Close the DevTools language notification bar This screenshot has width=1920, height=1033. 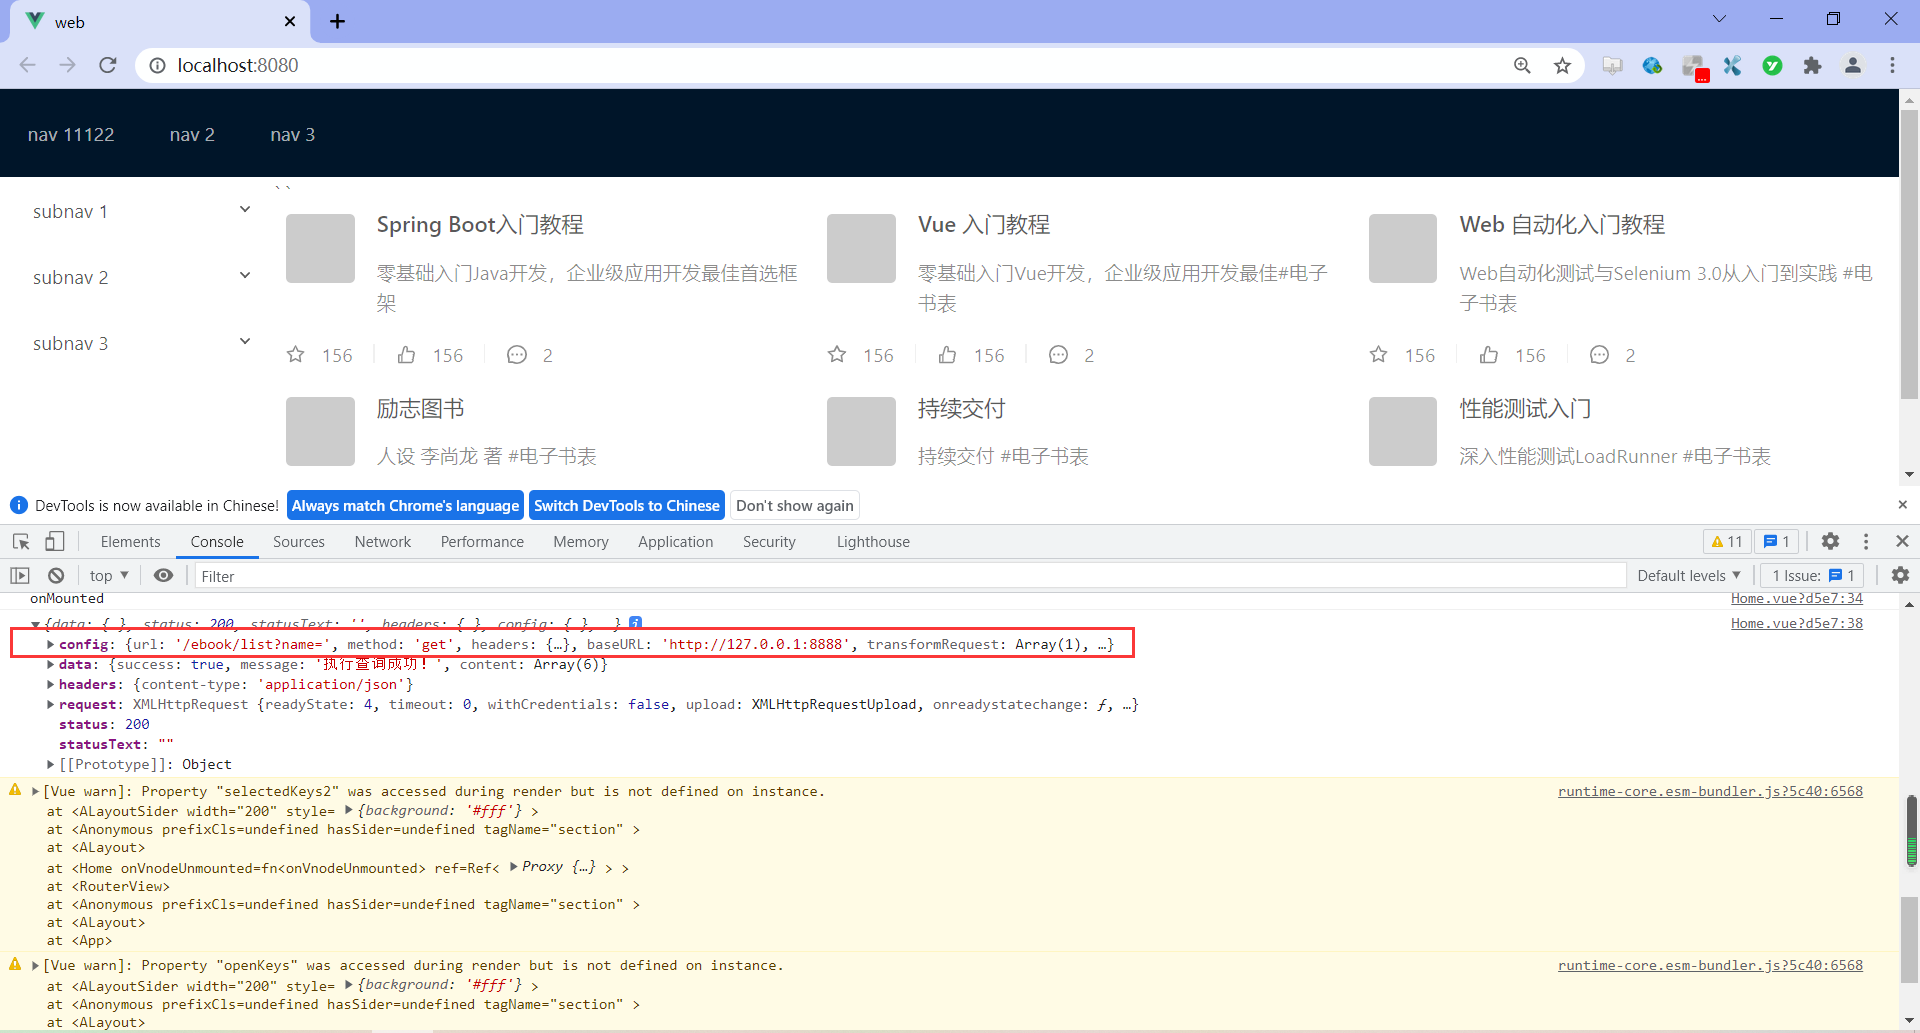point(1902,505)
